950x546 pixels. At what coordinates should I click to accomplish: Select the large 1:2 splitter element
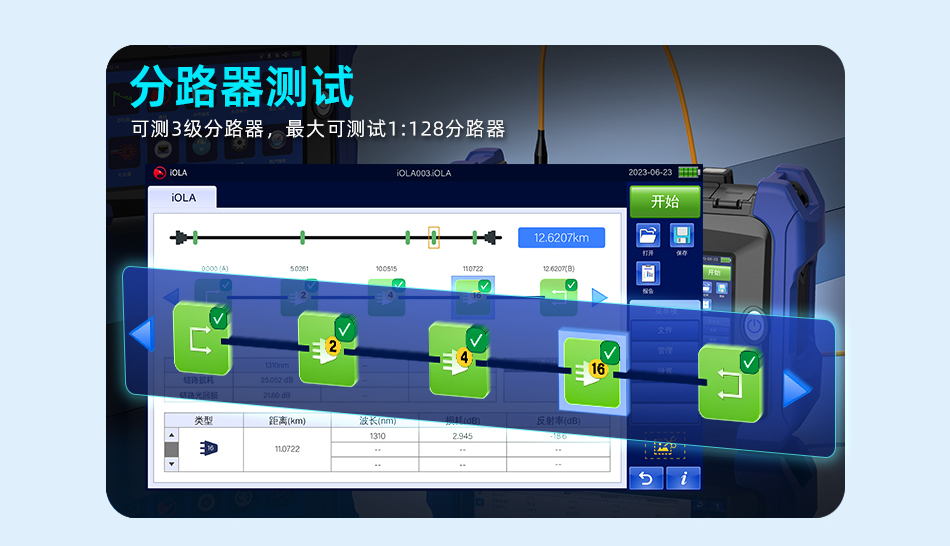[x=328, y=348]
